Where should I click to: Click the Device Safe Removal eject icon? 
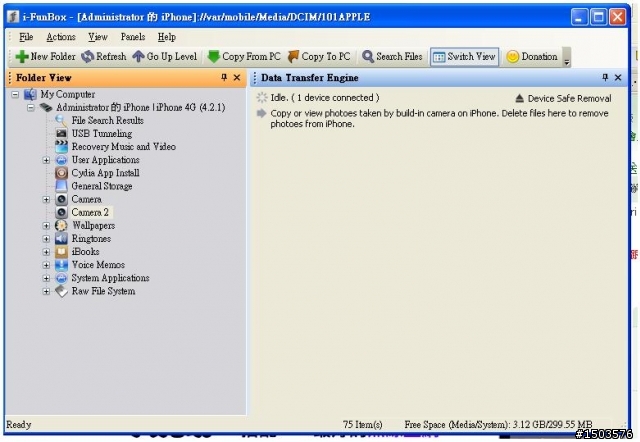pos(519,98)
